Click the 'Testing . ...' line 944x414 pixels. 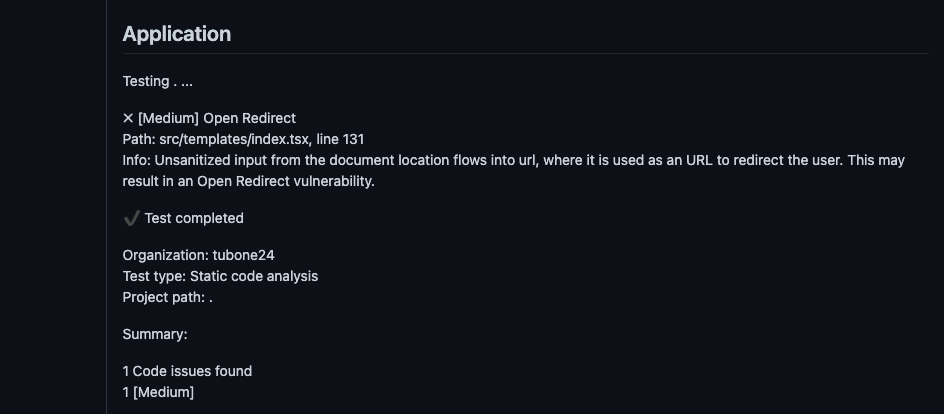(158, 82)
